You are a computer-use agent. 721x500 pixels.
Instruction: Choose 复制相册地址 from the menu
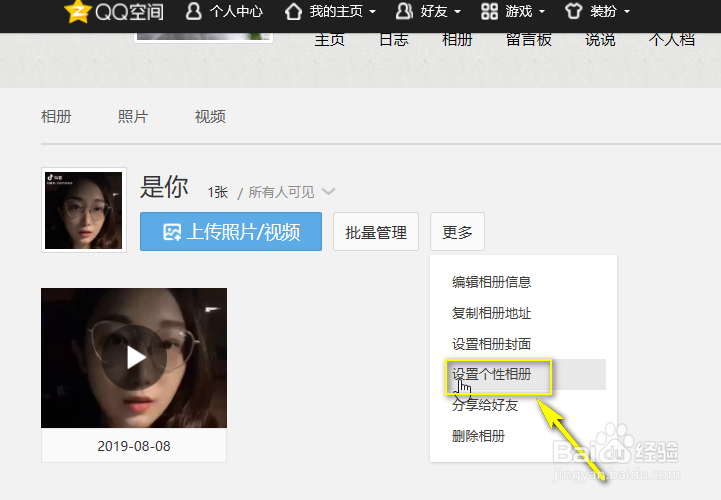point(492,313)
